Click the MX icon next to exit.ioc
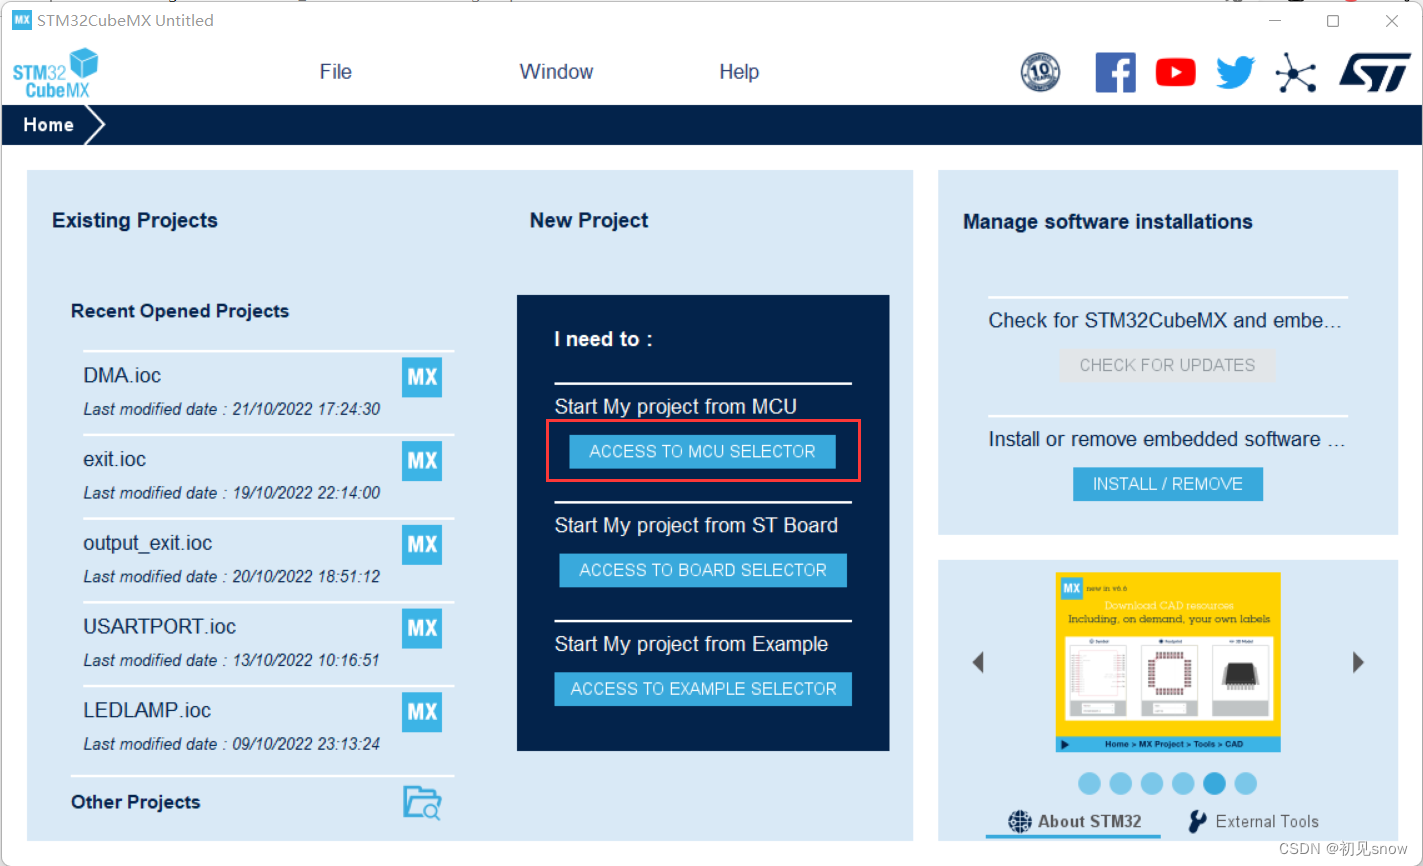1423x866 pixels. [422, 461]
